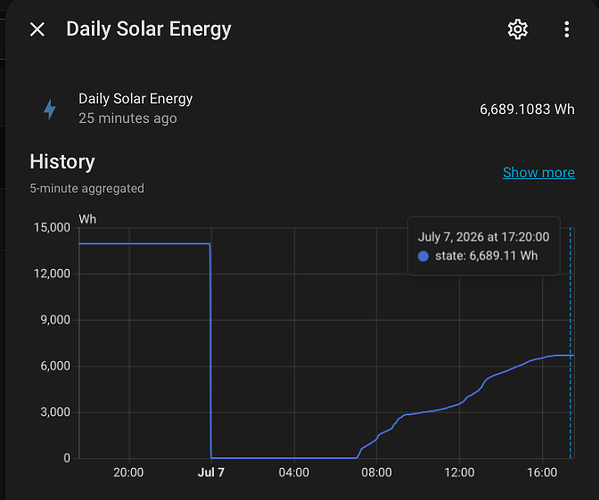Image resolution: width=599 pixels, height=500 pixels.
Task: Open the Show more history link
Action: click(x=539, y=173)
